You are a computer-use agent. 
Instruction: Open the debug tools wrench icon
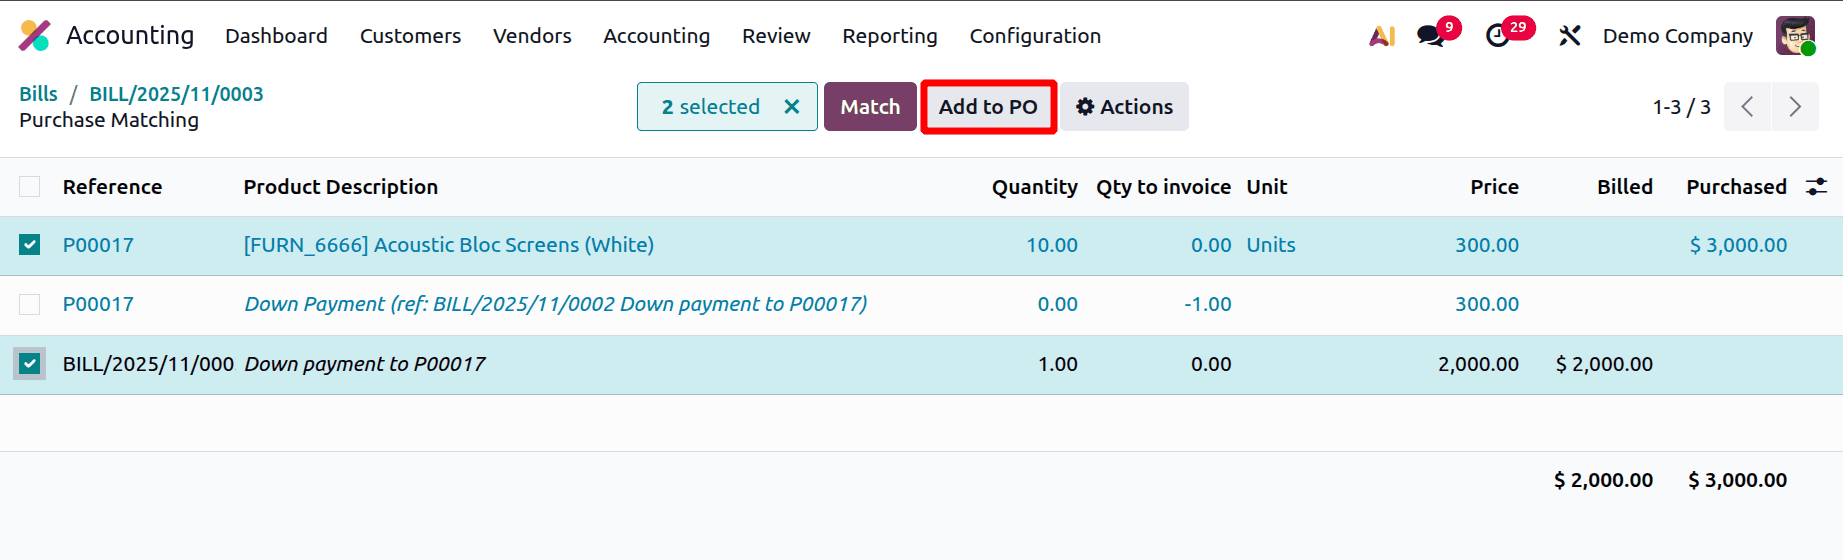click(1569, 36)
